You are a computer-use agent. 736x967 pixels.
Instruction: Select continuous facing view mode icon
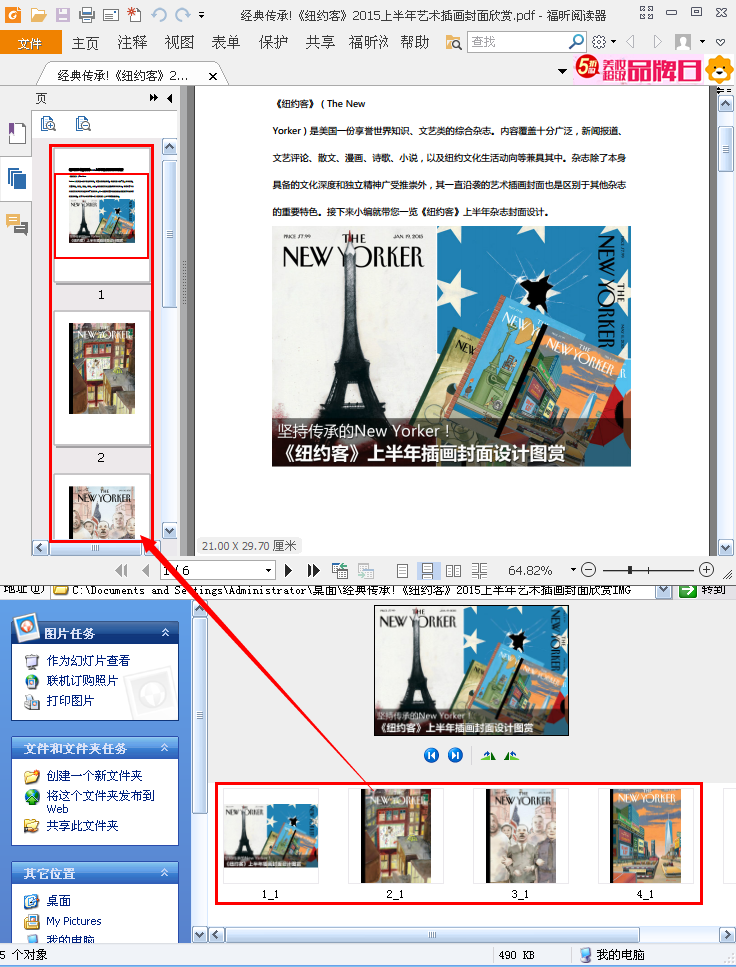coord(479,570)
